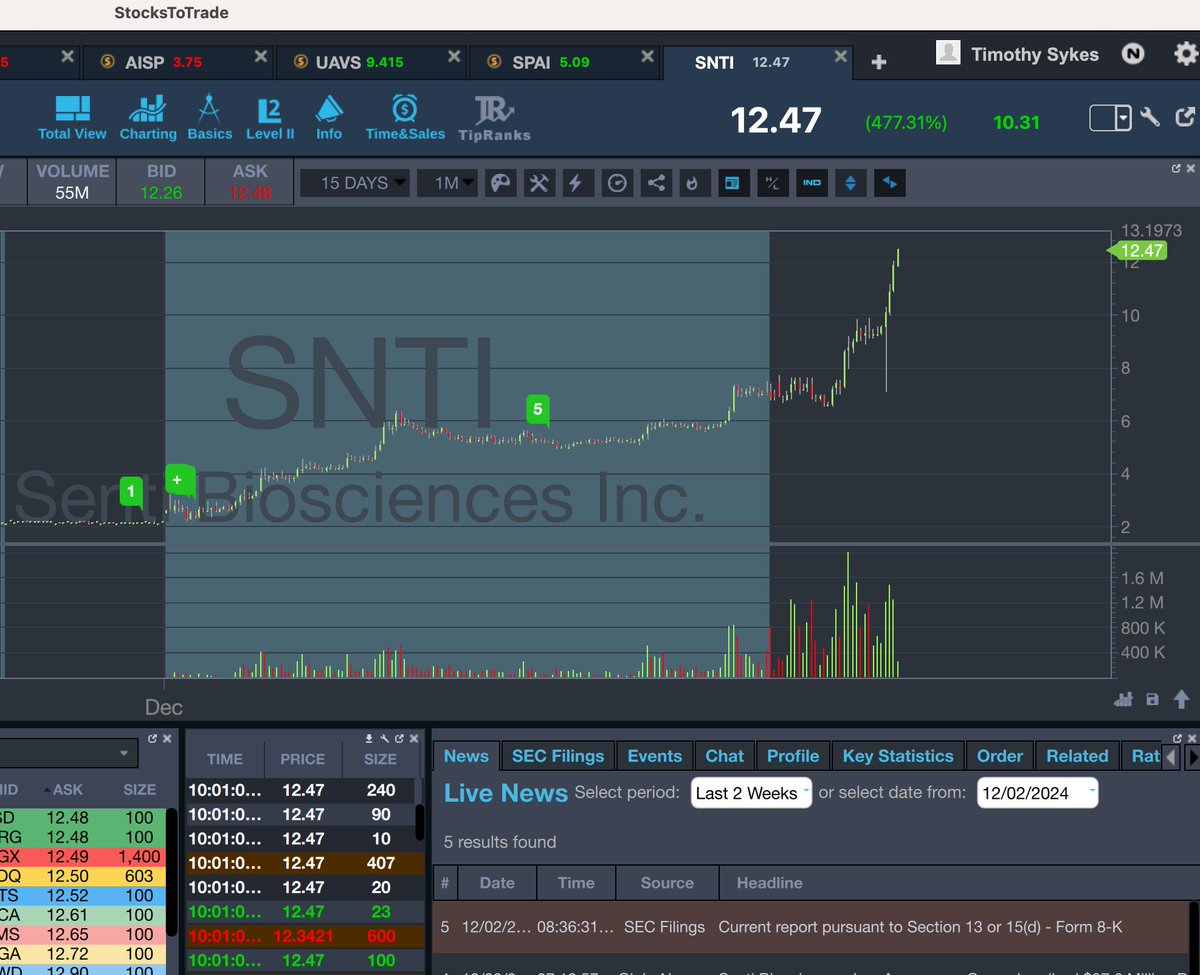Close the SNTI ticker tab
This screenshot has width=1200, height=975.
tap(841, 58)
